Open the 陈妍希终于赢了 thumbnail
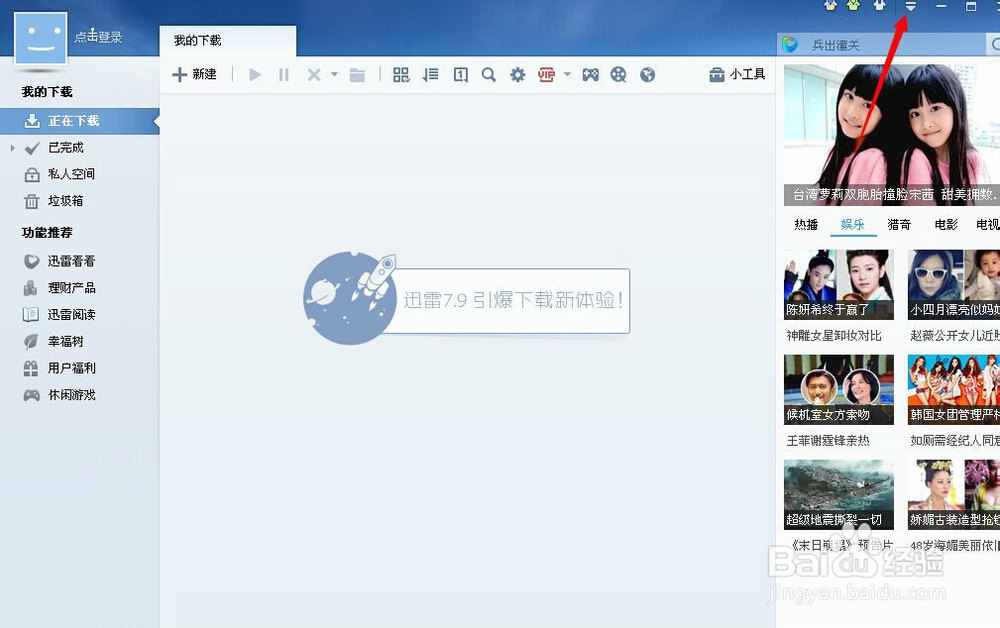Screen dimensions: 1000x628 click(839, 284)
